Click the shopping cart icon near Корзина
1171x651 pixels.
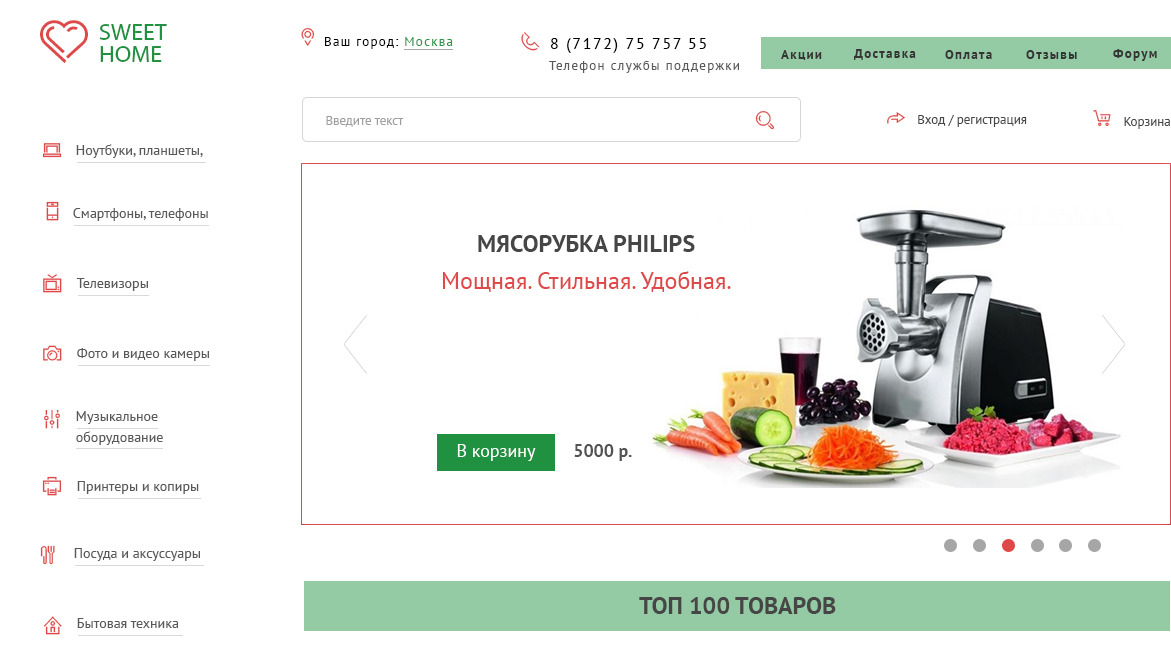pyautogui.click(x=1102, y=118)
